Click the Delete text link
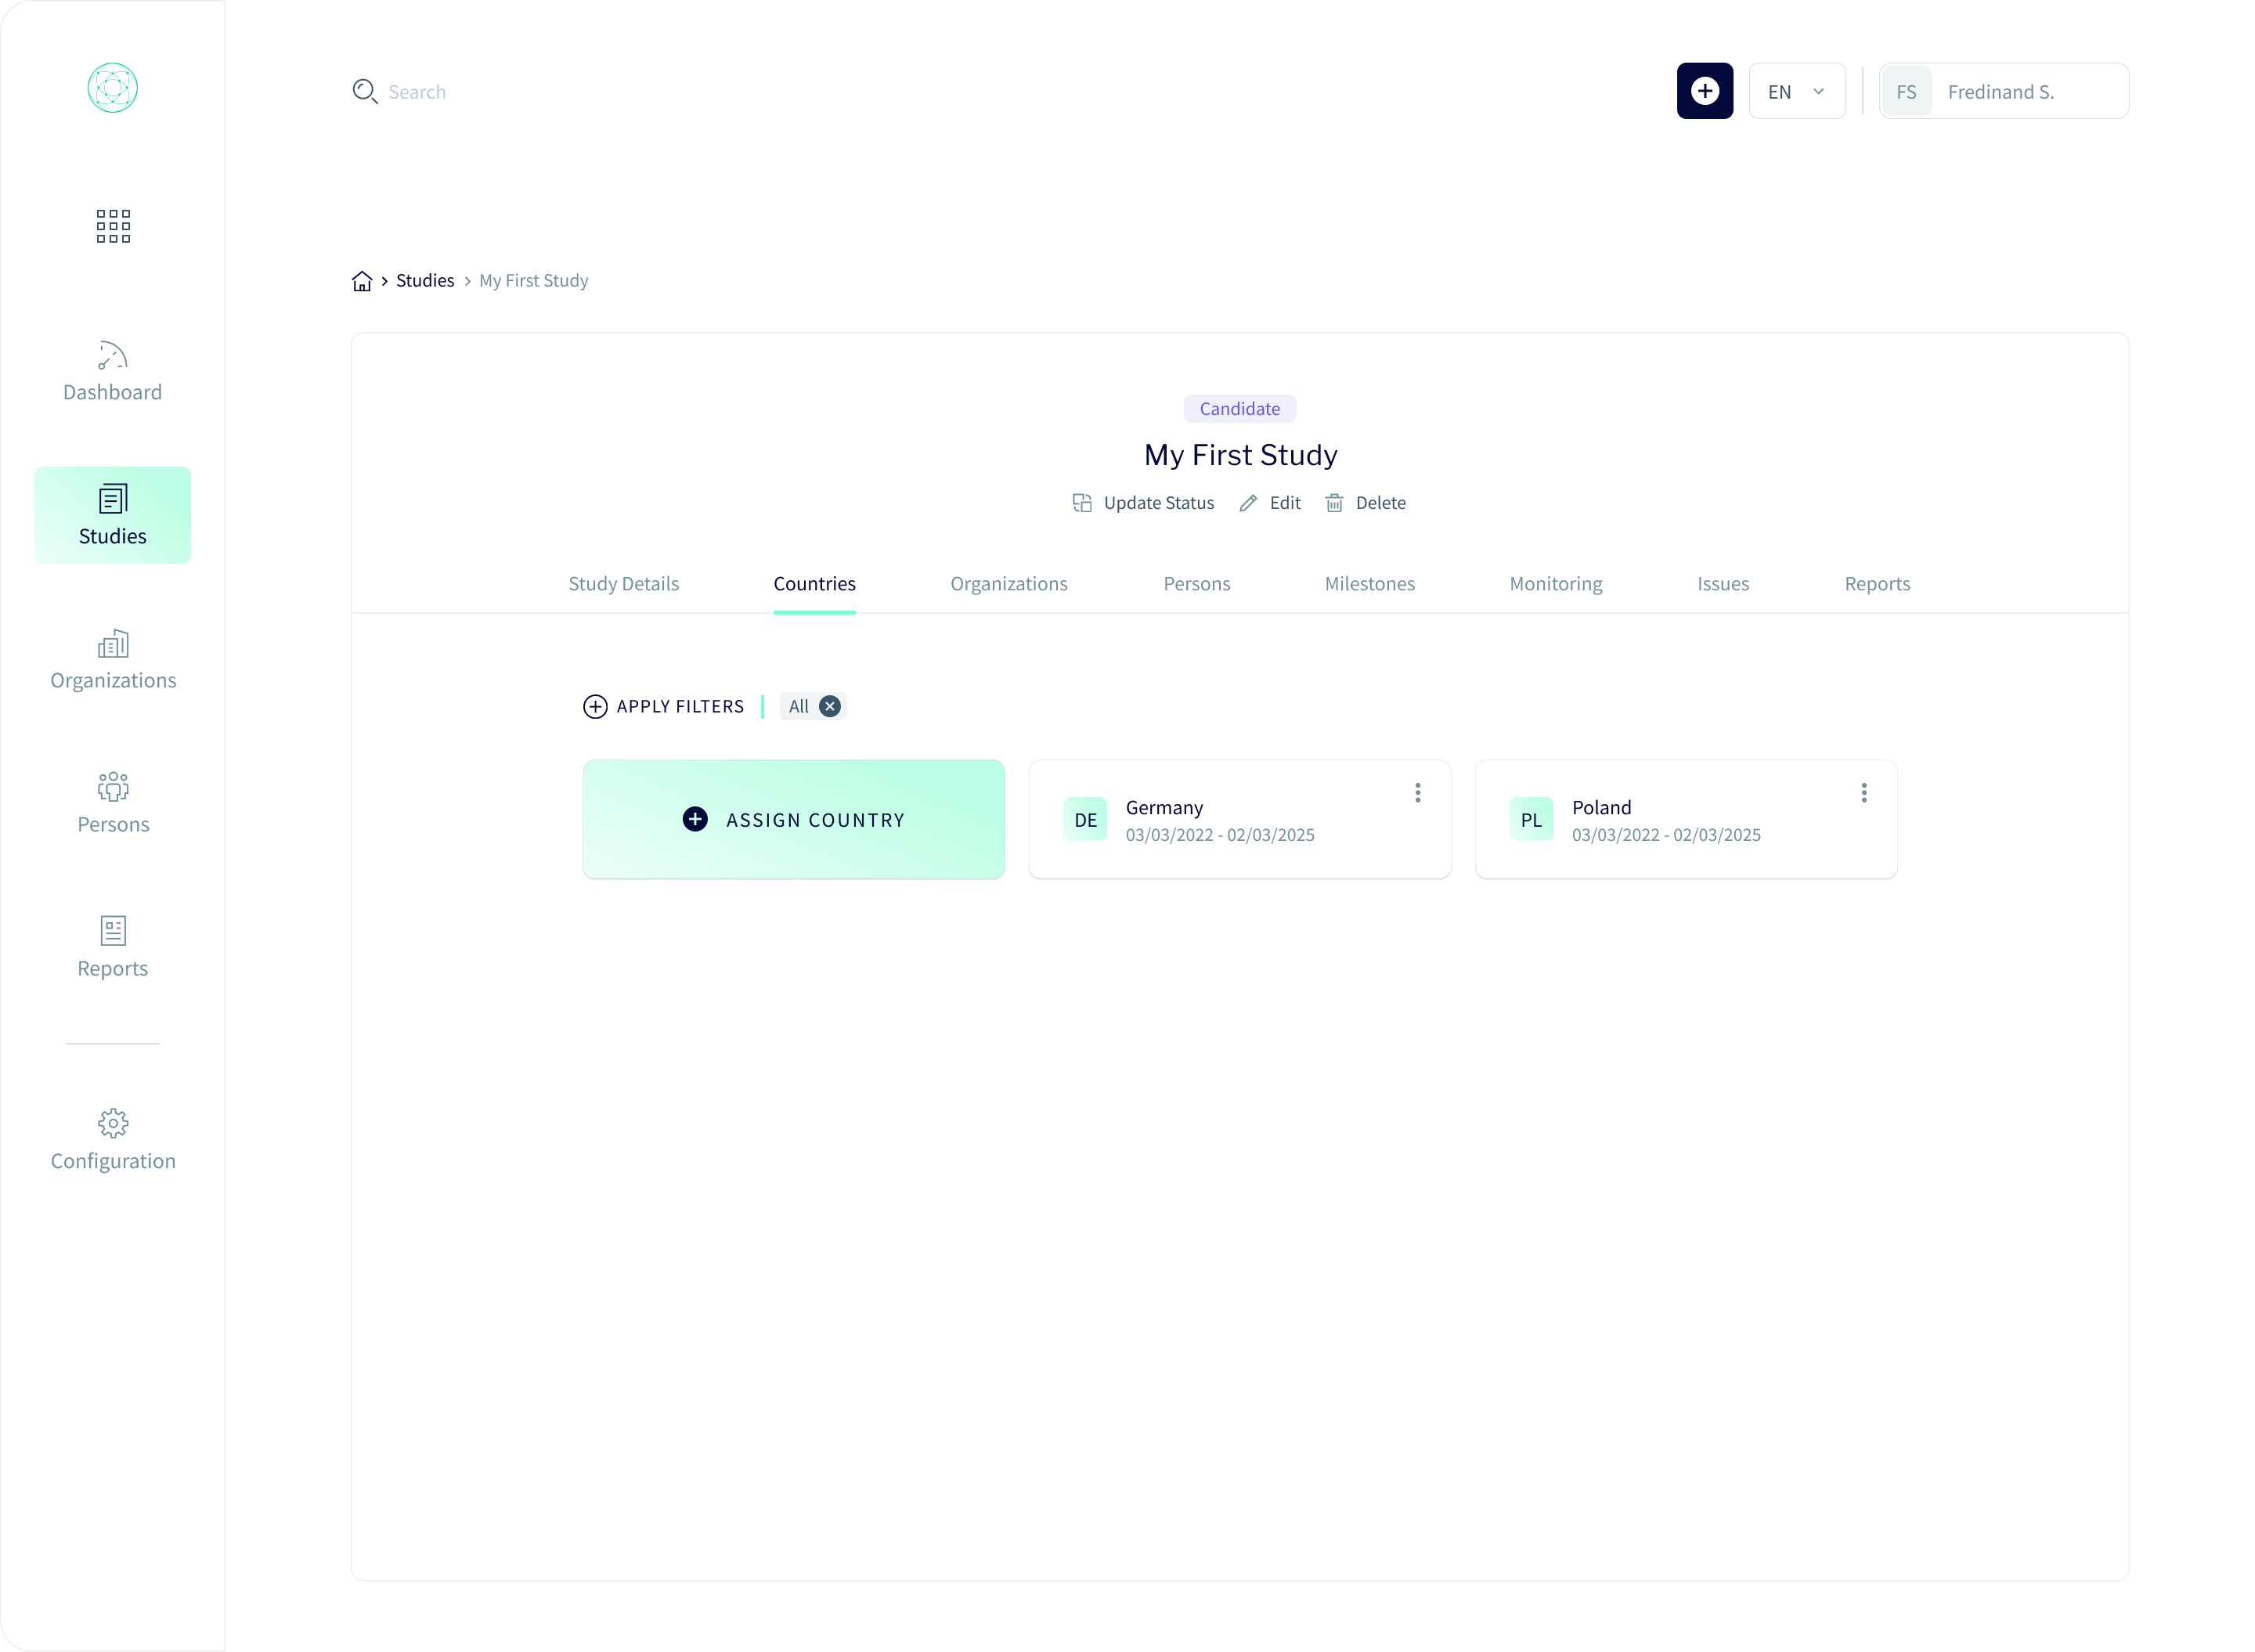The image size is (2255, 1652). 1380,503
